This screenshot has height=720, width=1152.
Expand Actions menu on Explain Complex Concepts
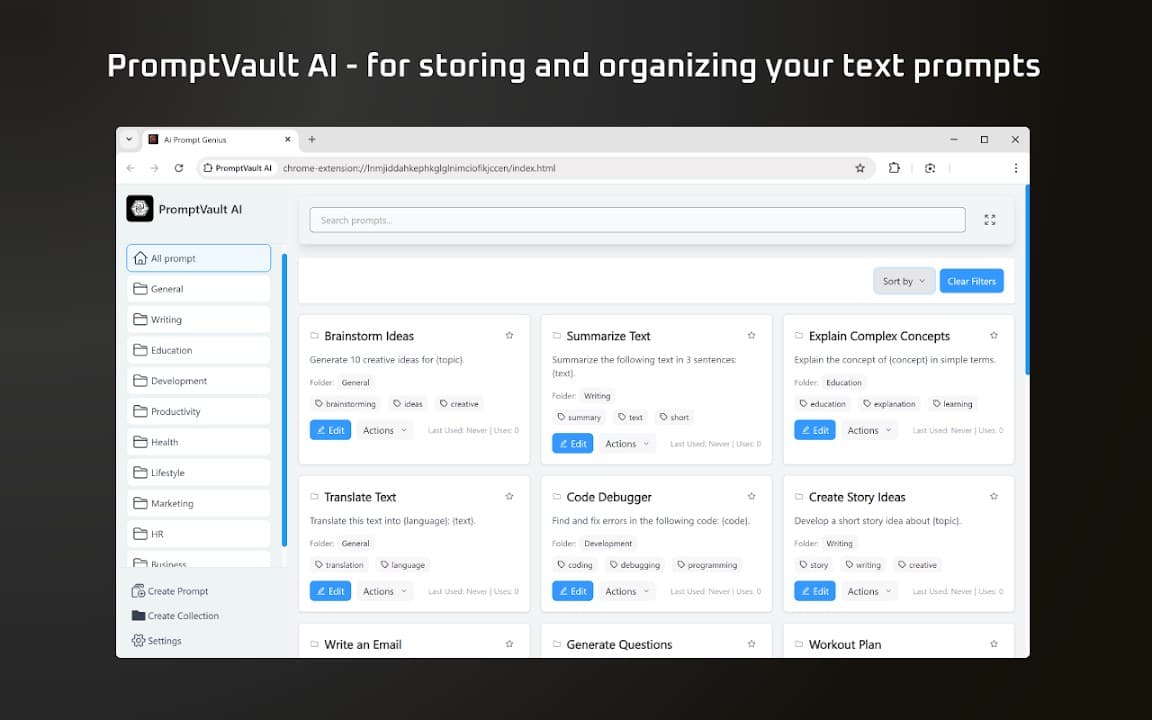[870, 431]
